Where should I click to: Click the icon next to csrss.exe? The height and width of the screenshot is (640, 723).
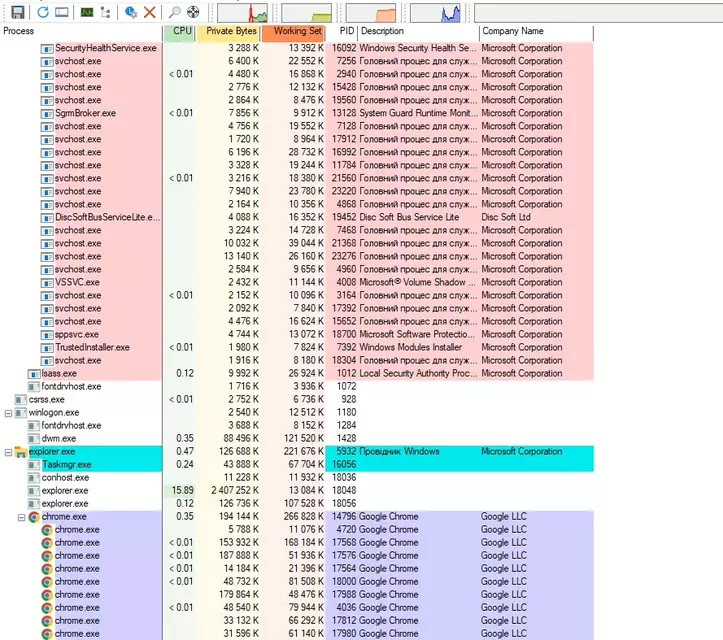click(20, 400)
